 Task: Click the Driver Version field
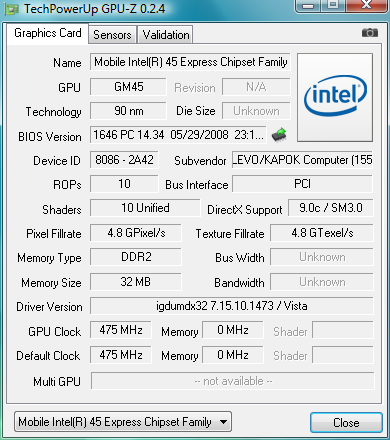pos(232,306)
